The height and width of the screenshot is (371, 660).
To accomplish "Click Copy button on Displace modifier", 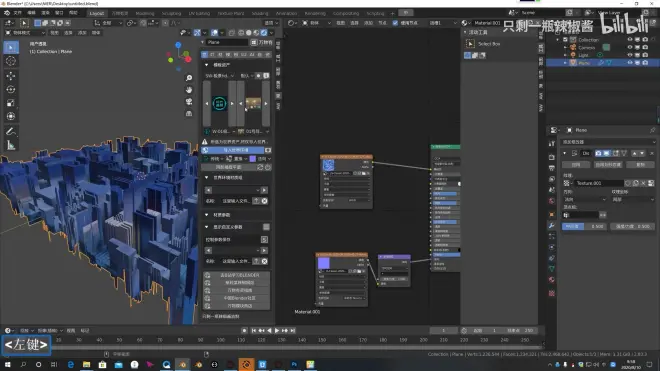I will 640,165.
